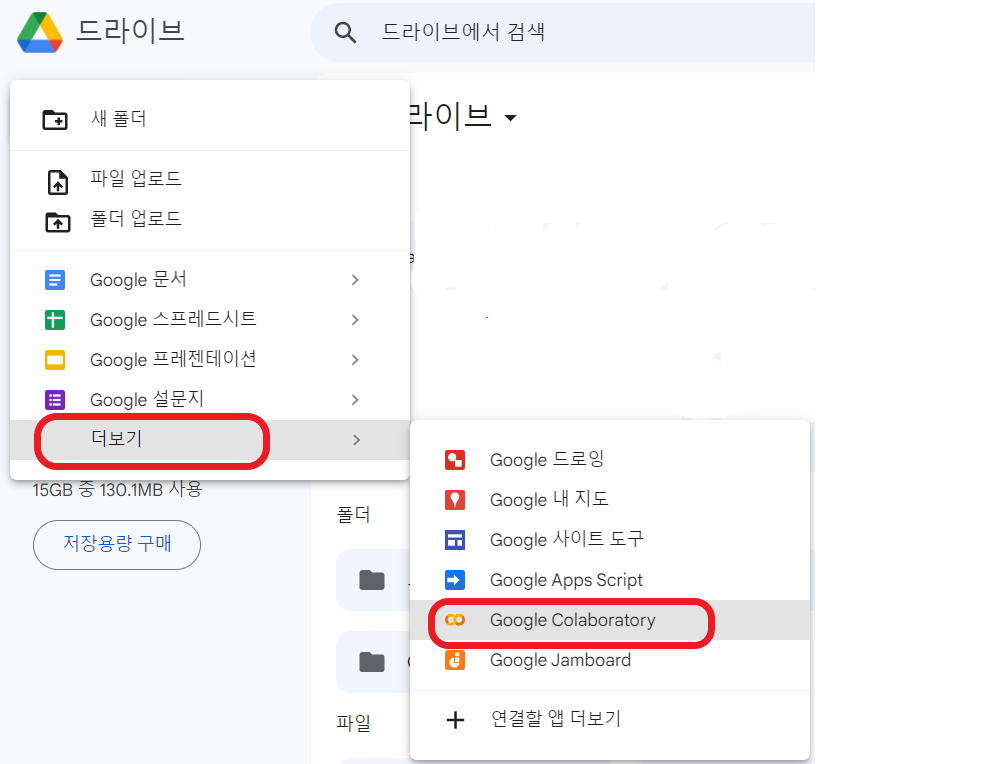
Task: Choose Google 드로잉 from submenu
Action: click(610, 459)
